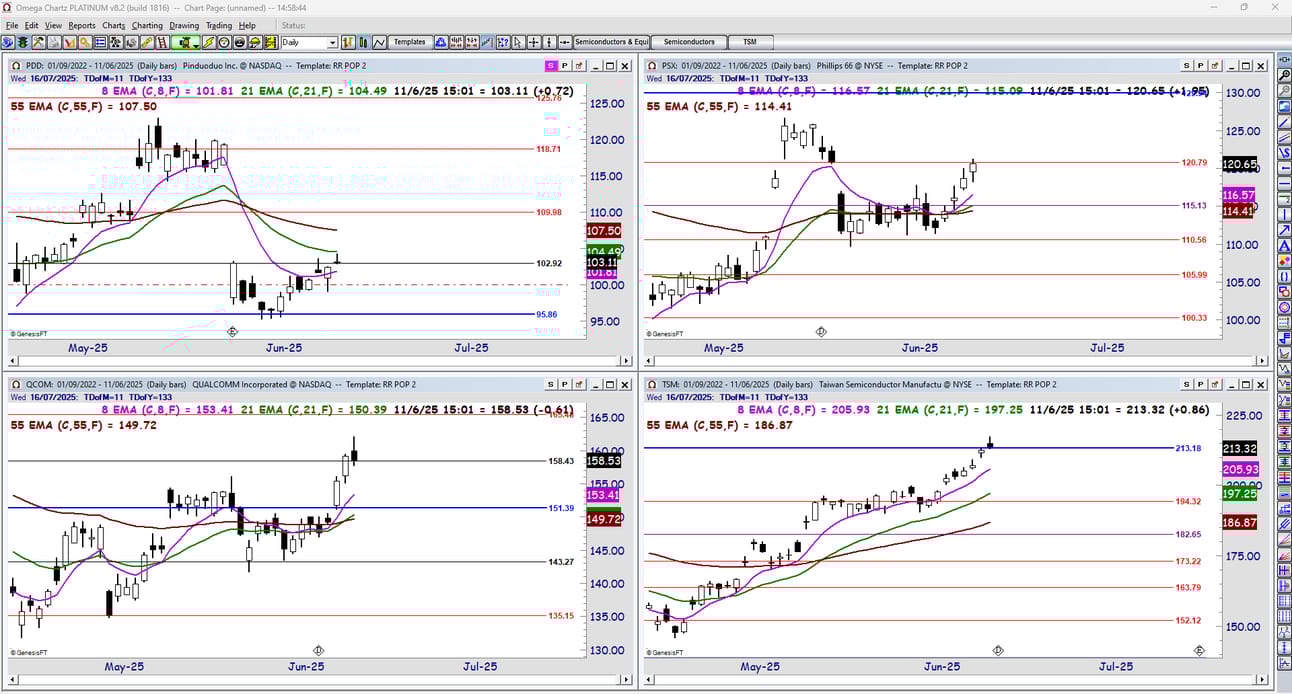Toggle the S button on QCOM chart

click(x=550, y=384)
